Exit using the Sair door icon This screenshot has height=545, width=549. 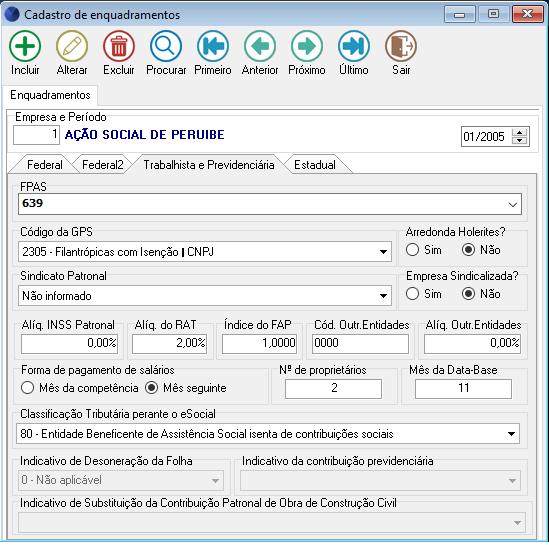pyautogui.click(x=401, y=46)
